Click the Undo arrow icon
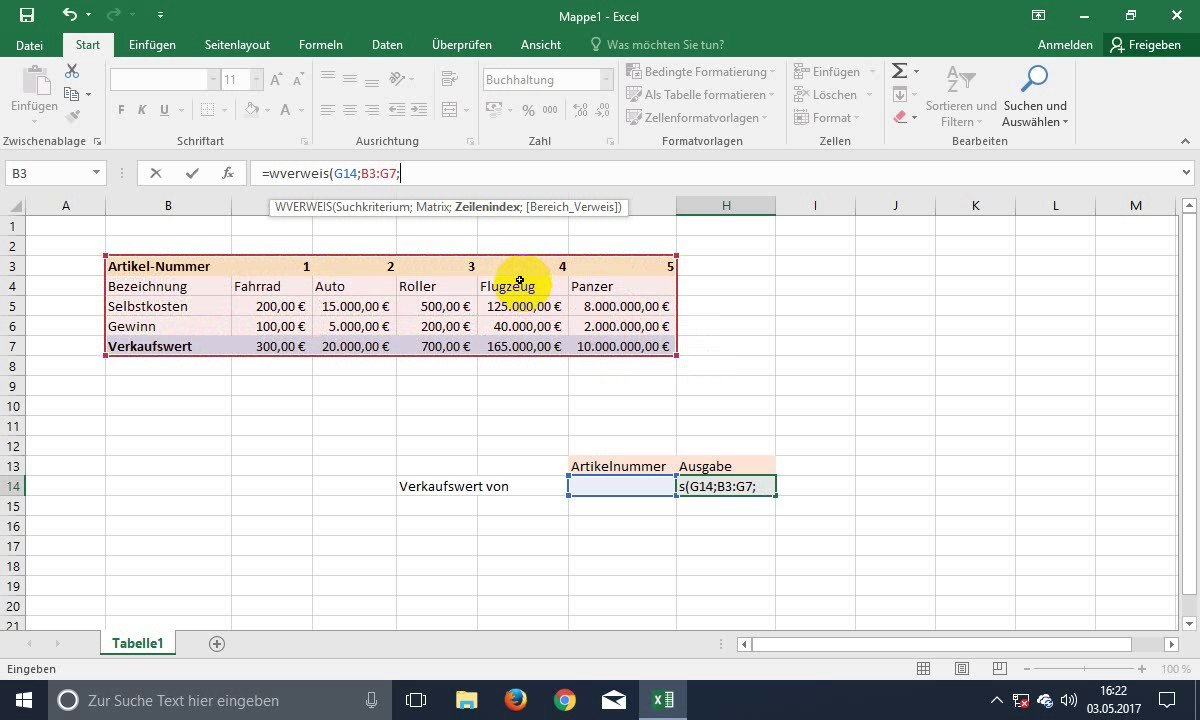The height and width of the screenshot is (720, 1200). click(x=69, y=15)
